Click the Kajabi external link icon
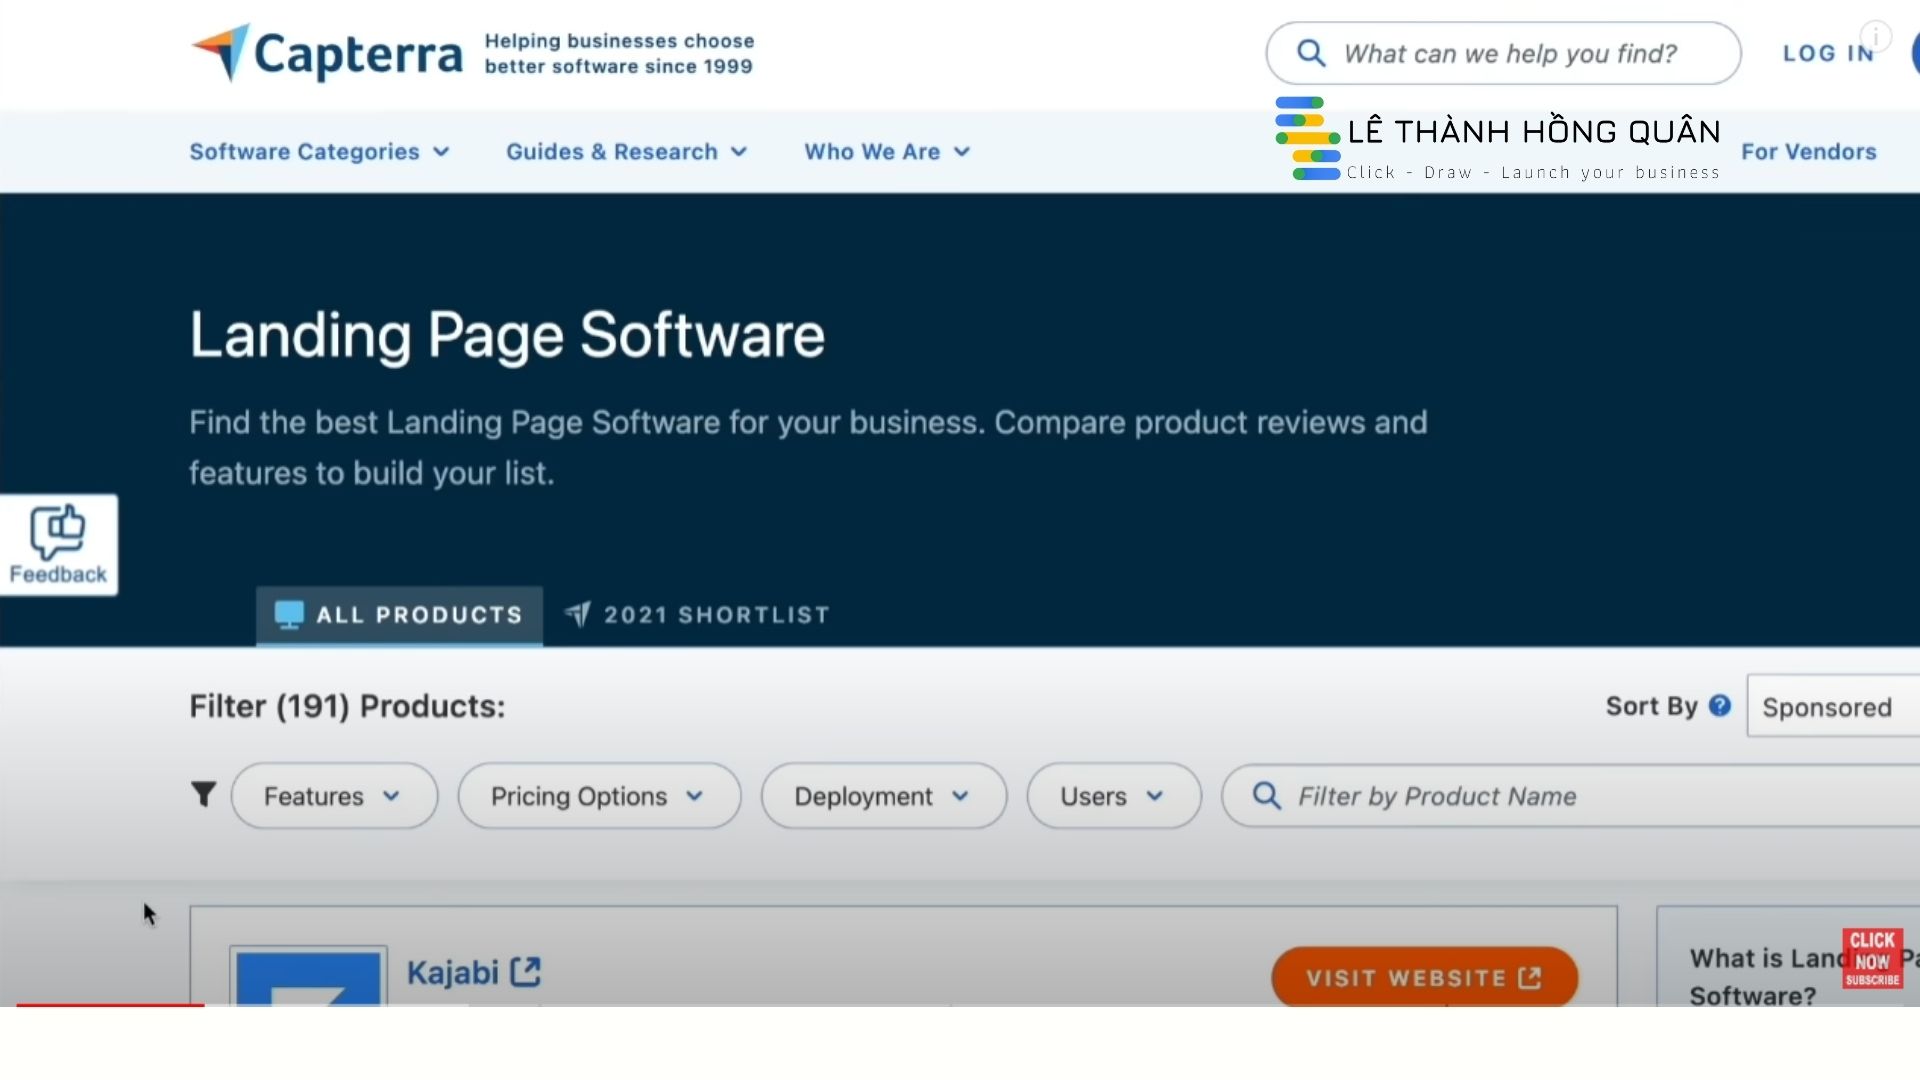Viewport: 1920px width, 1080px height. pos(526,972)
